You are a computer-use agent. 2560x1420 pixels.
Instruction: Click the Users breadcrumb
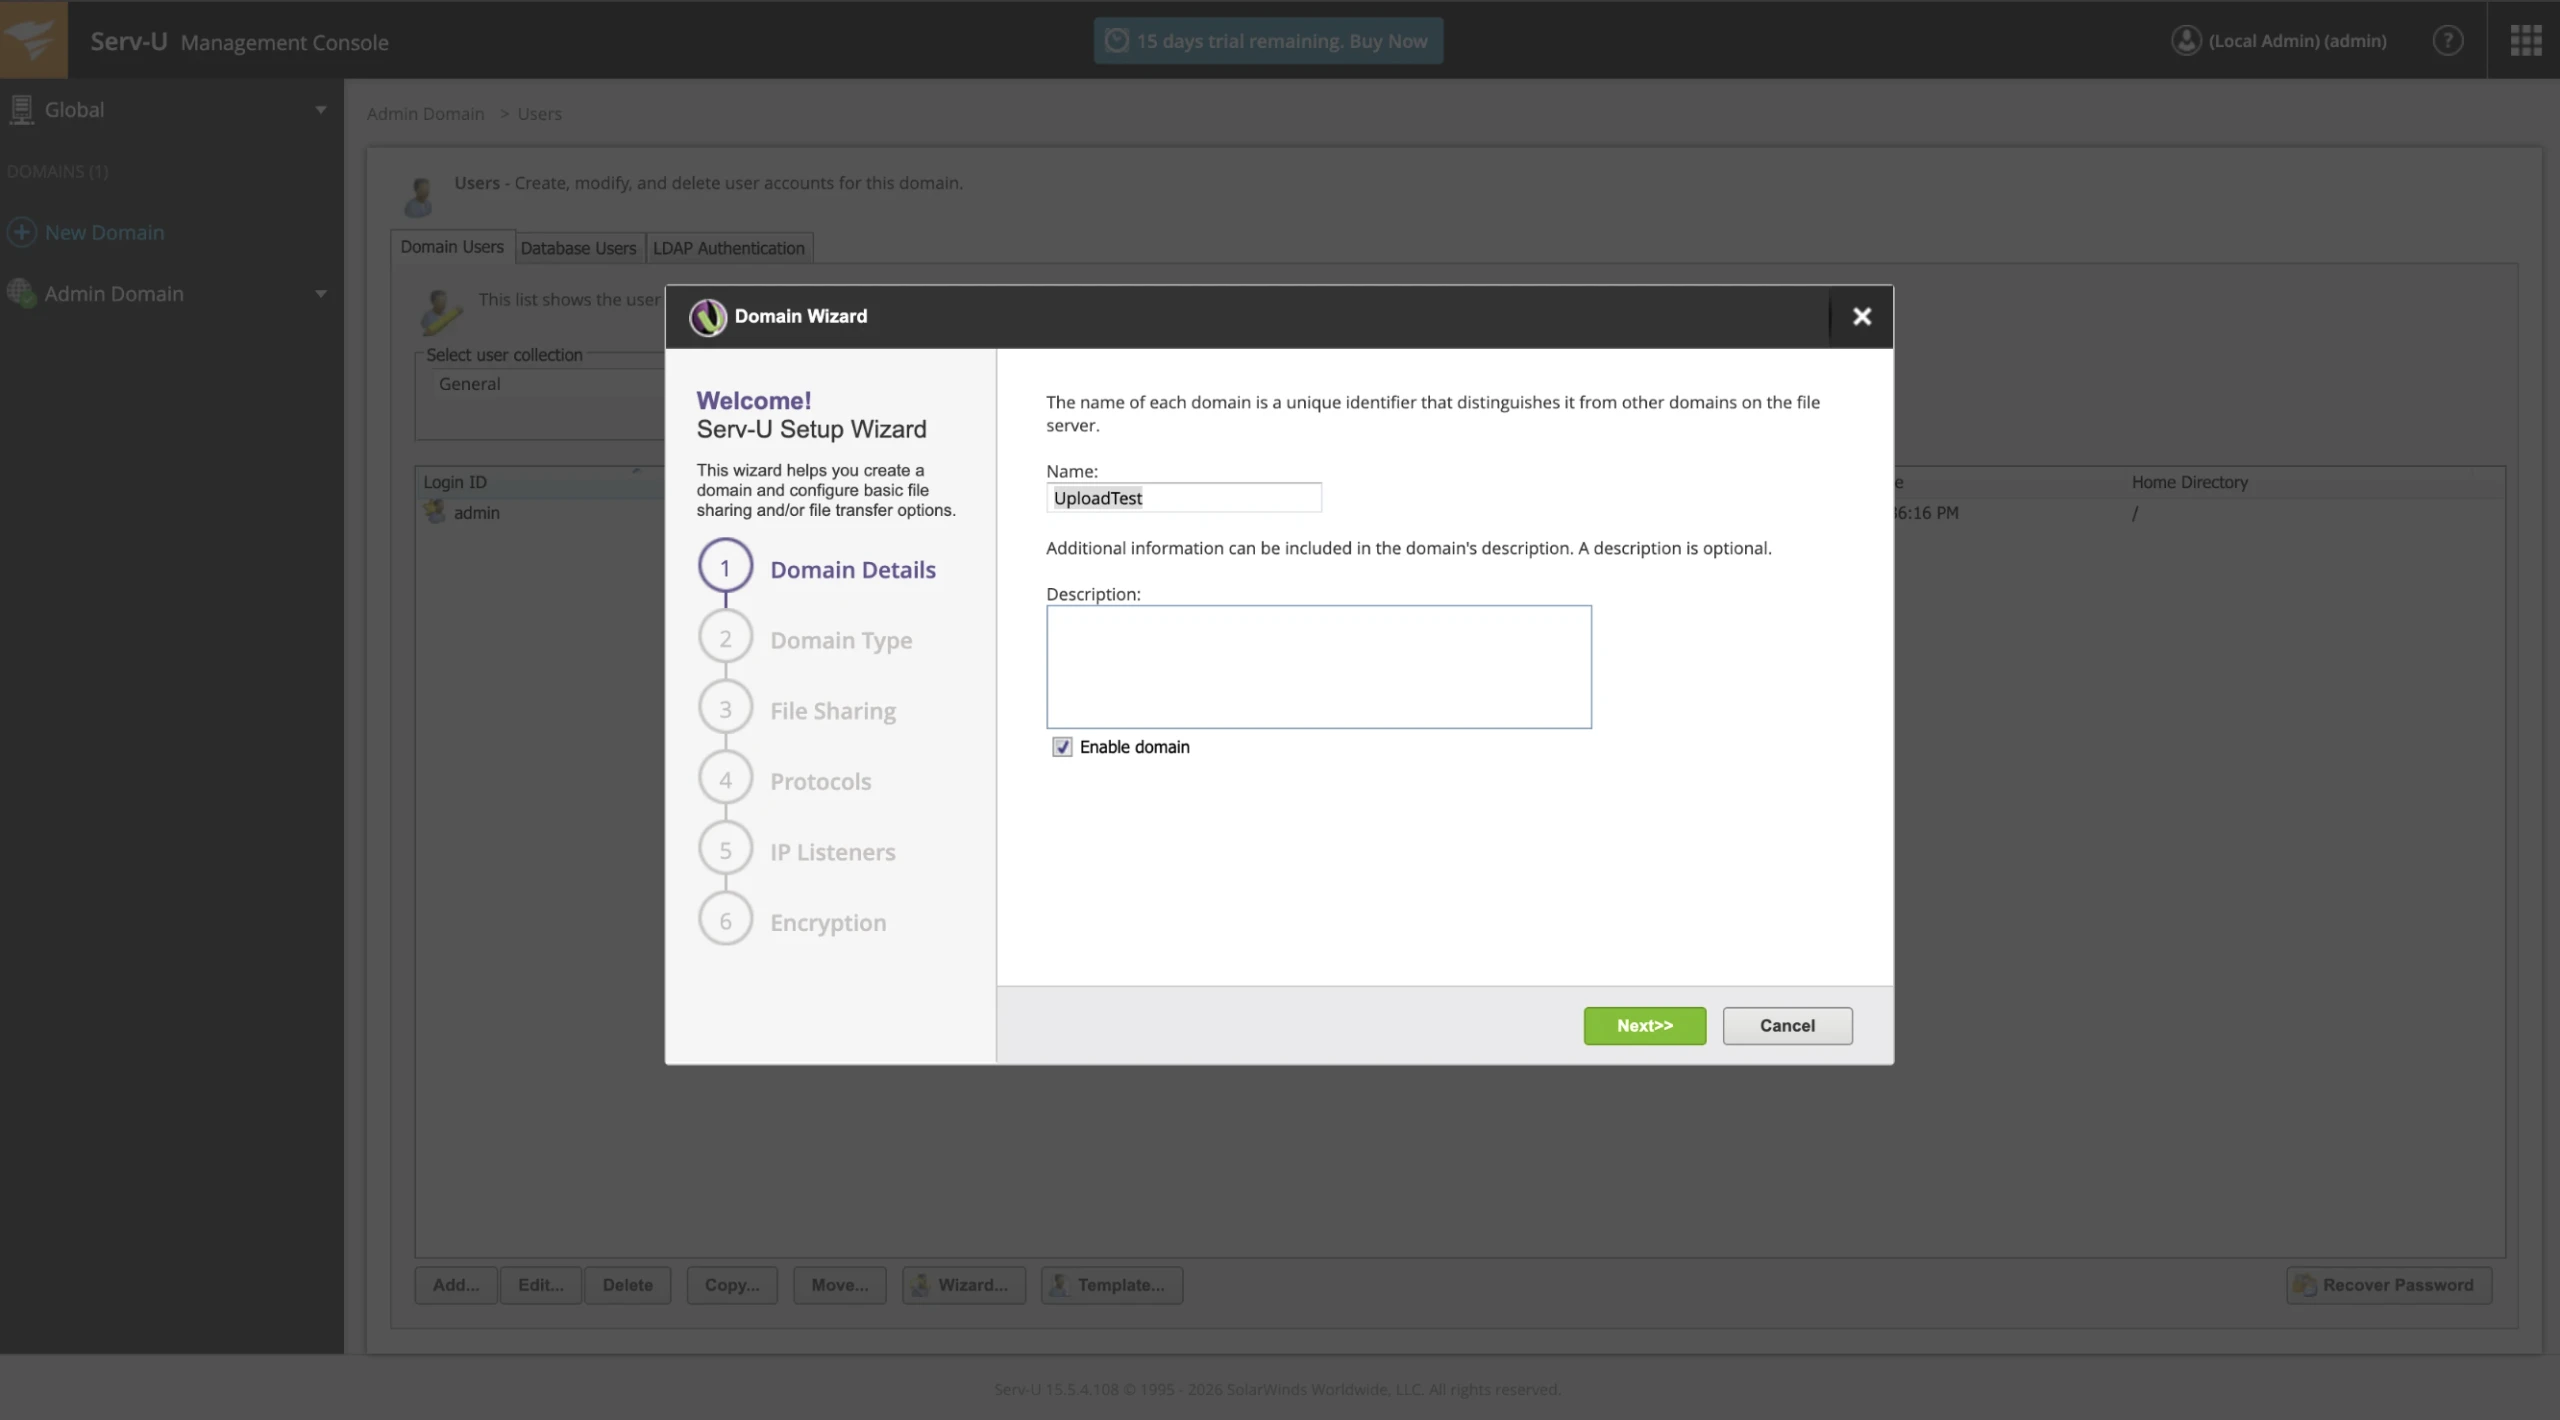[x=539, y=113]
